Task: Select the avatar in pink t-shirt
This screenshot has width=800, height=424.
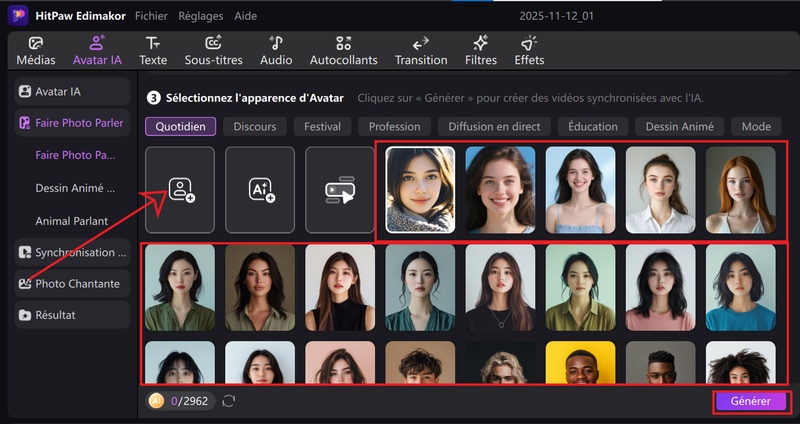Action: 660,287
